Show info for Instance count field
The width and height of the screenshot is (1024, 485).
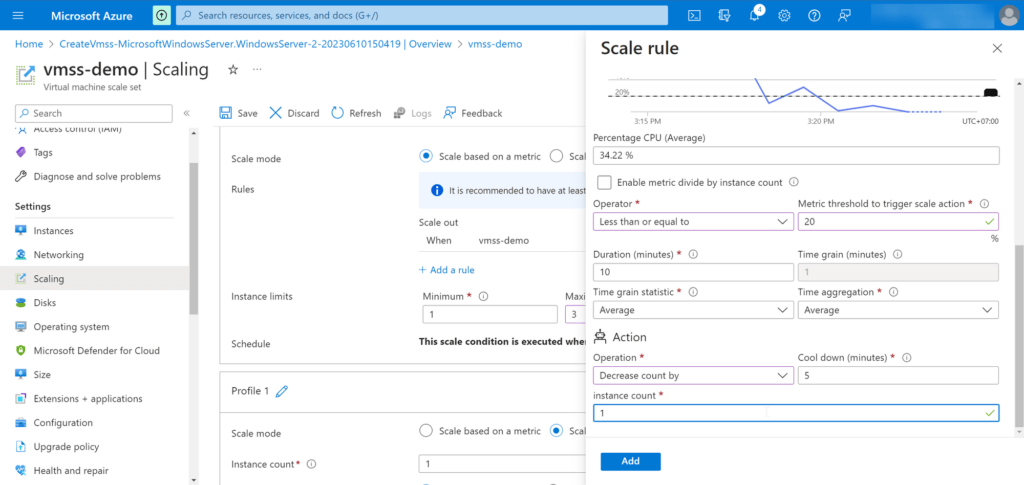coord(312,464)
